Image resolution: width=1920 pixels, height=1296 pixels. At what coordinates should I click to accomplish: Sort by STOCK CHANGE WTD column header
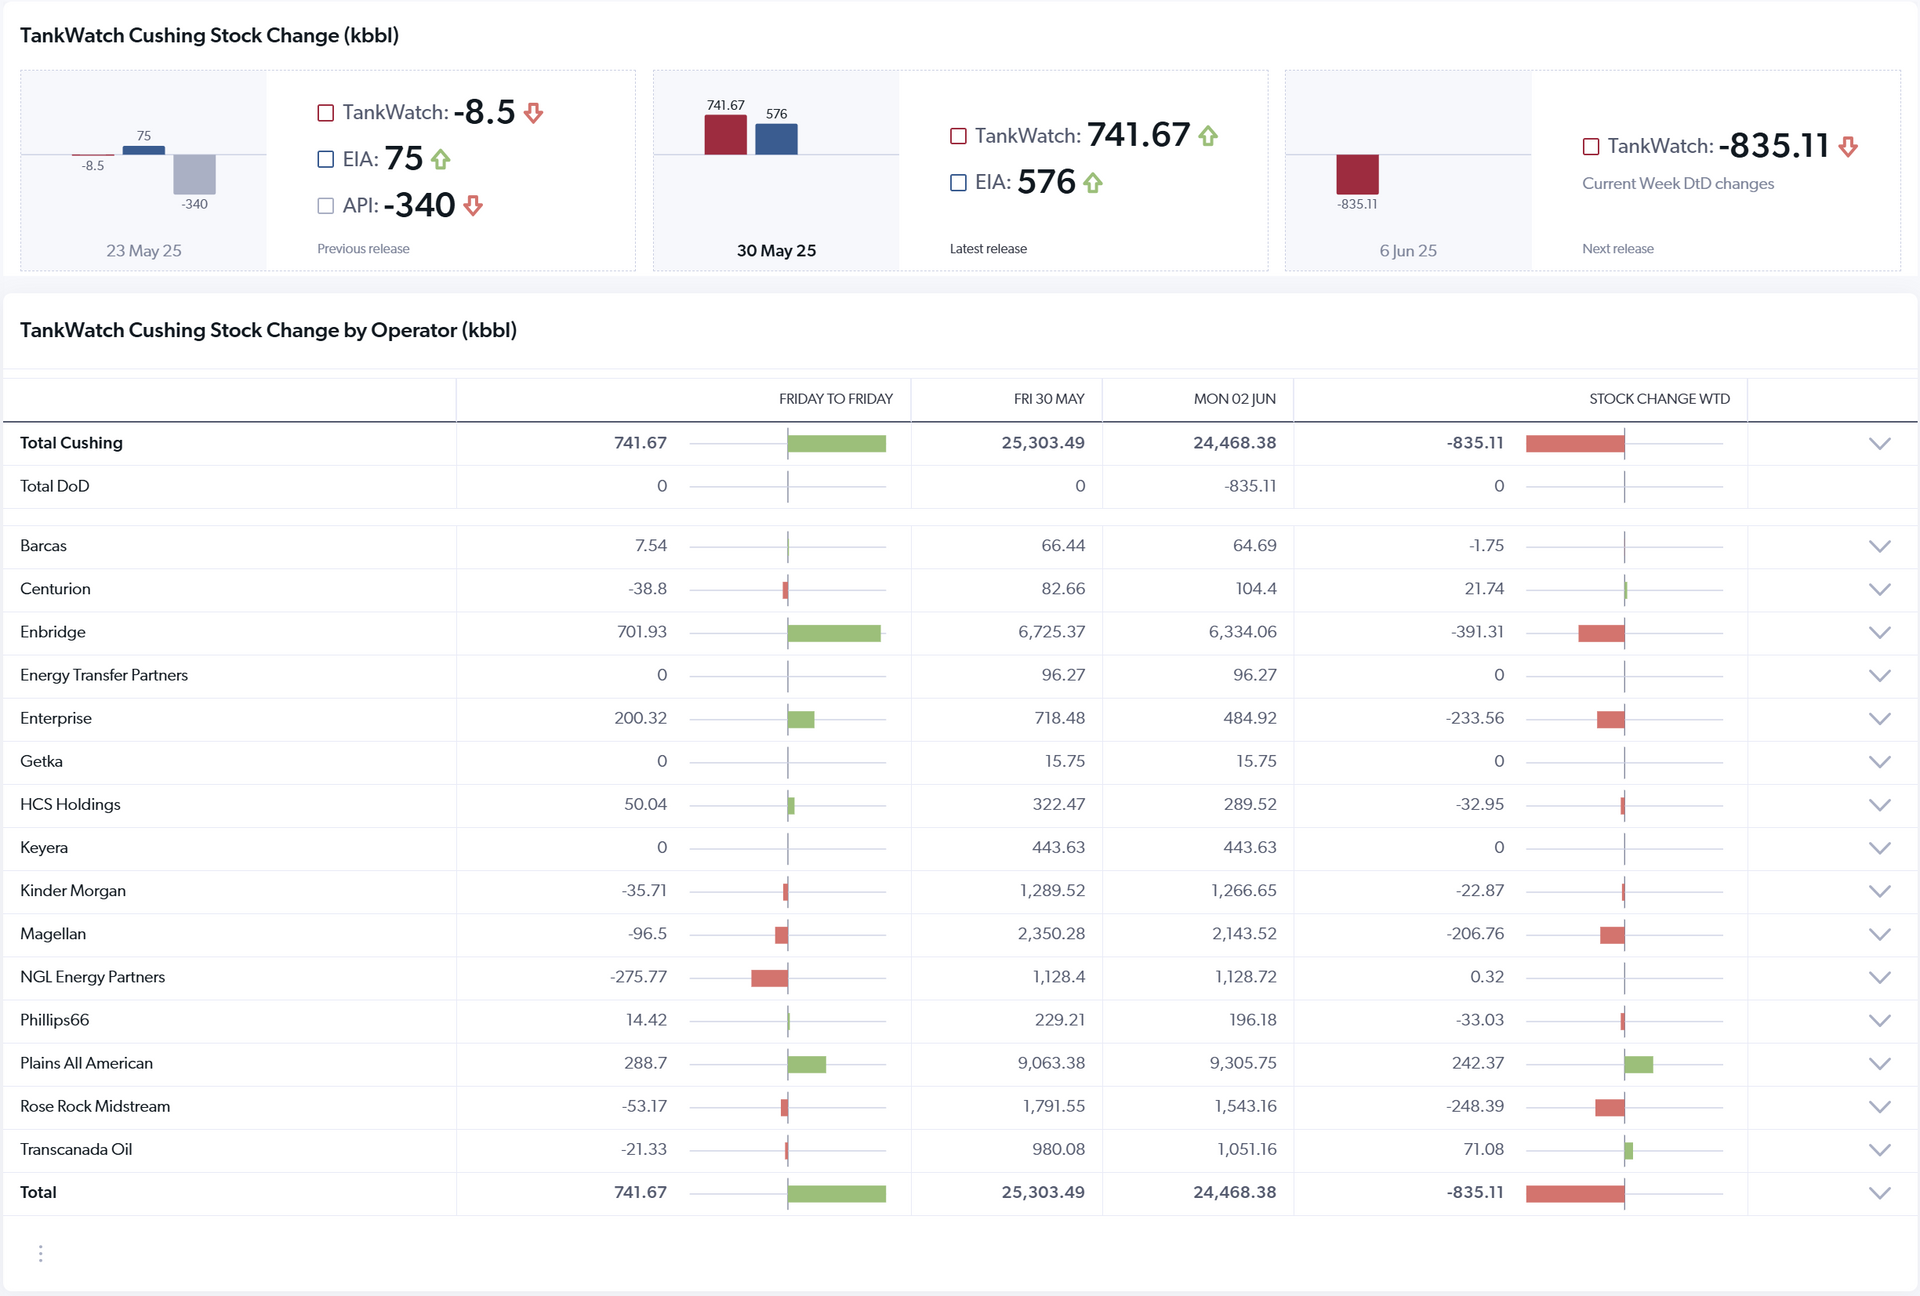1660,399
